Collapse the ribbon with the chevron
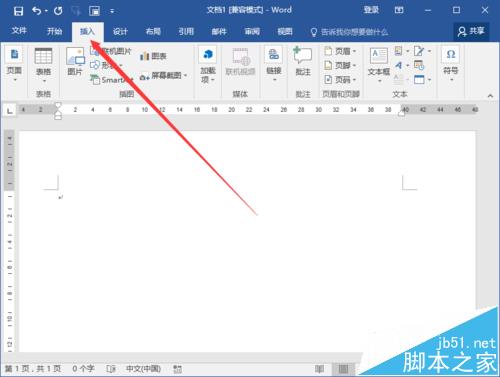 point(490,96)
